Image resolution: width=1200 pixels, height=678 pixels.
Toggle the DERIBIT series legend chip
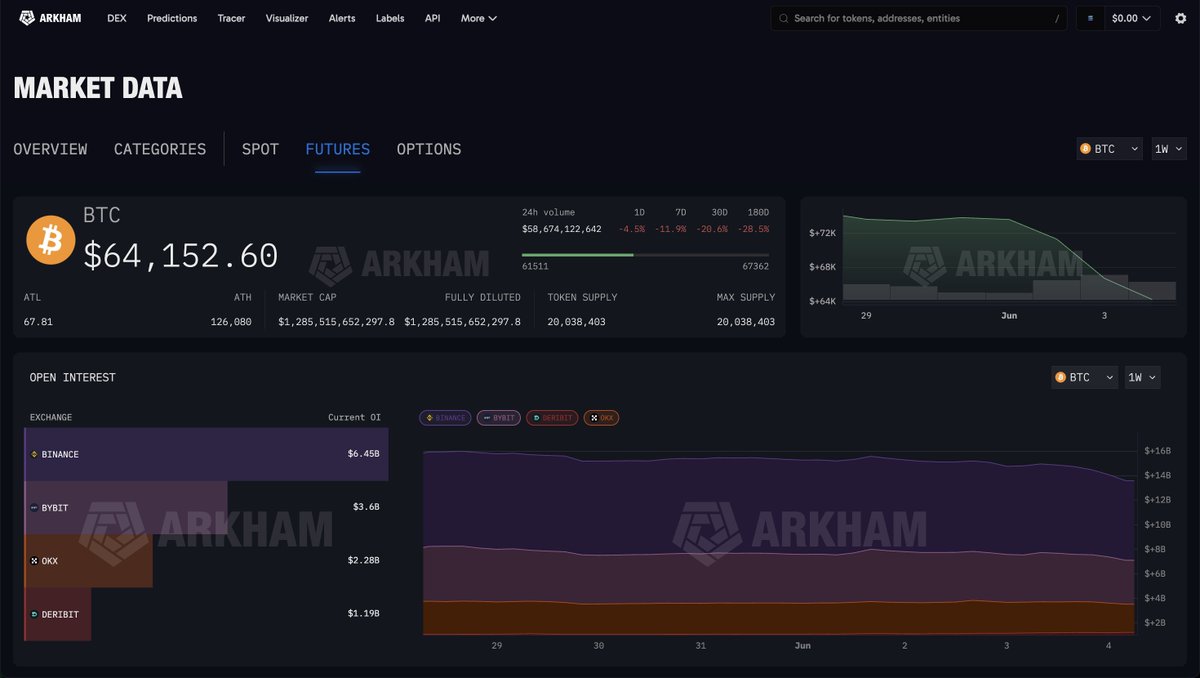click(552, 417)
